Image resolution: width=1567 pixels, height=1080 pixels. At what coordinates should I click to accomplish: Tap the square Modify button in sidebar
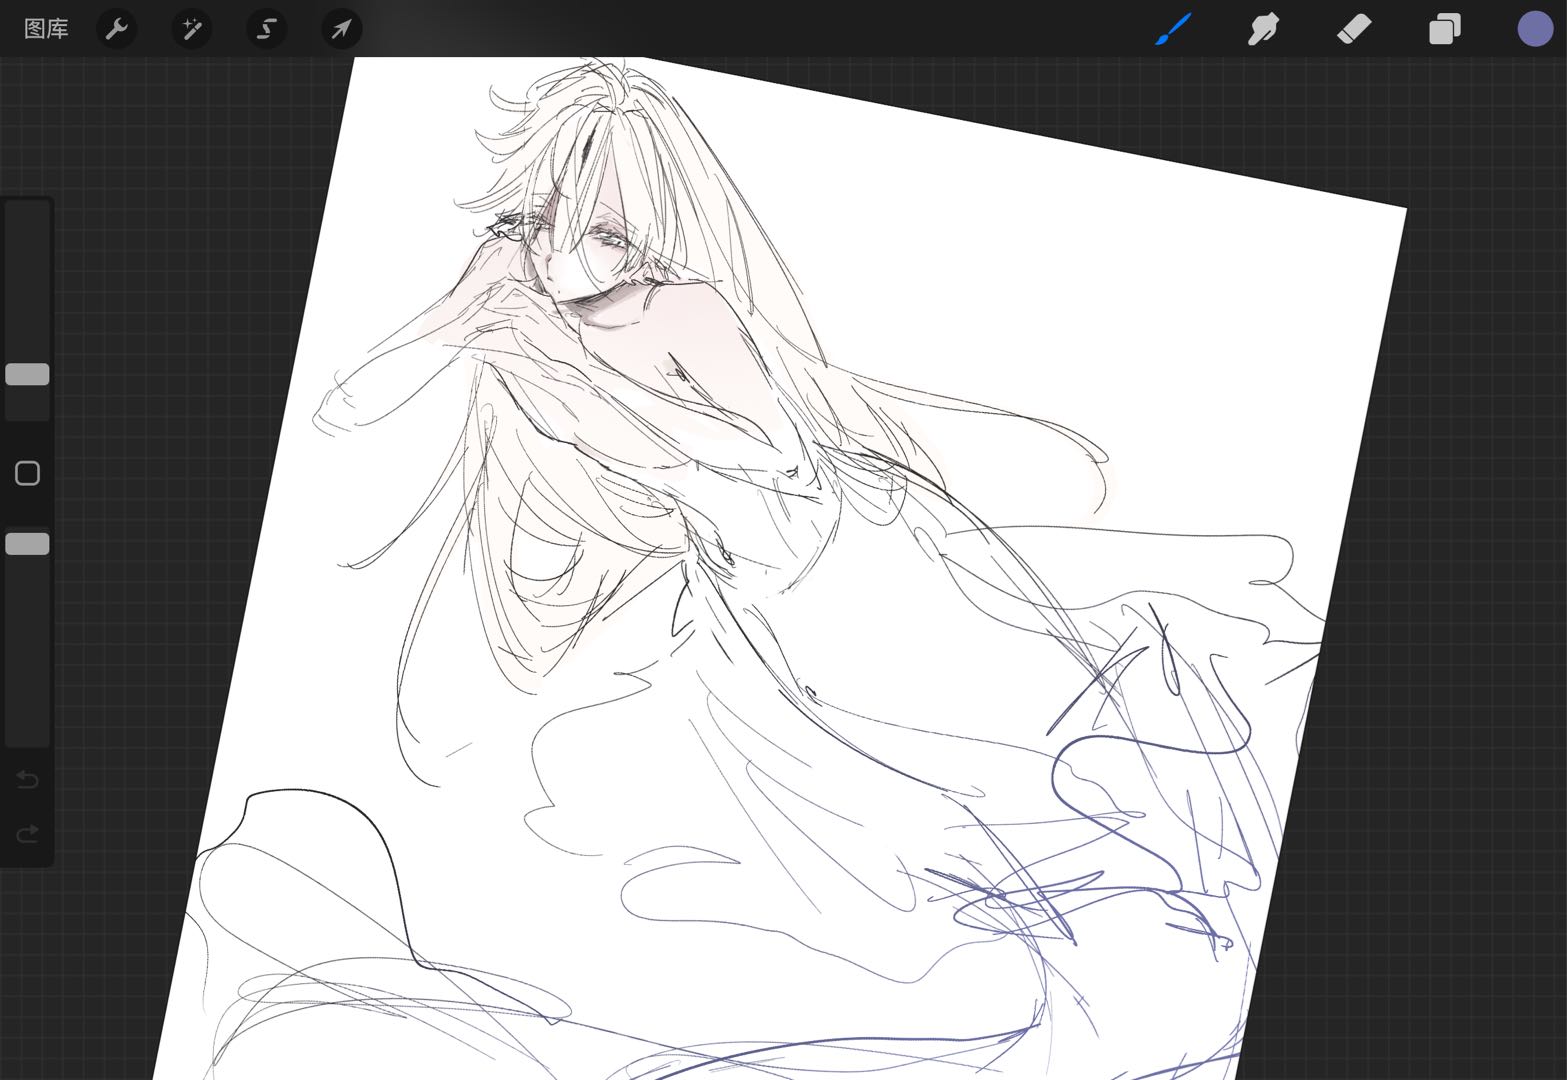click(x=27, y=473)
